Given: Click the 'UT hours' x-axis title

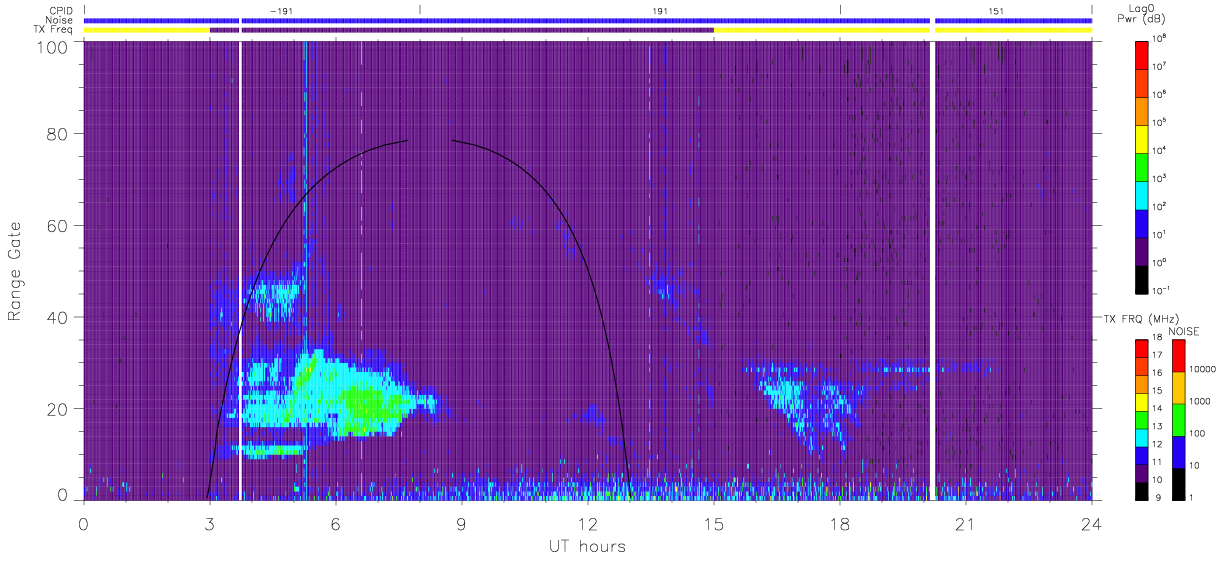Looking at the screenshot, I should 587,546.
